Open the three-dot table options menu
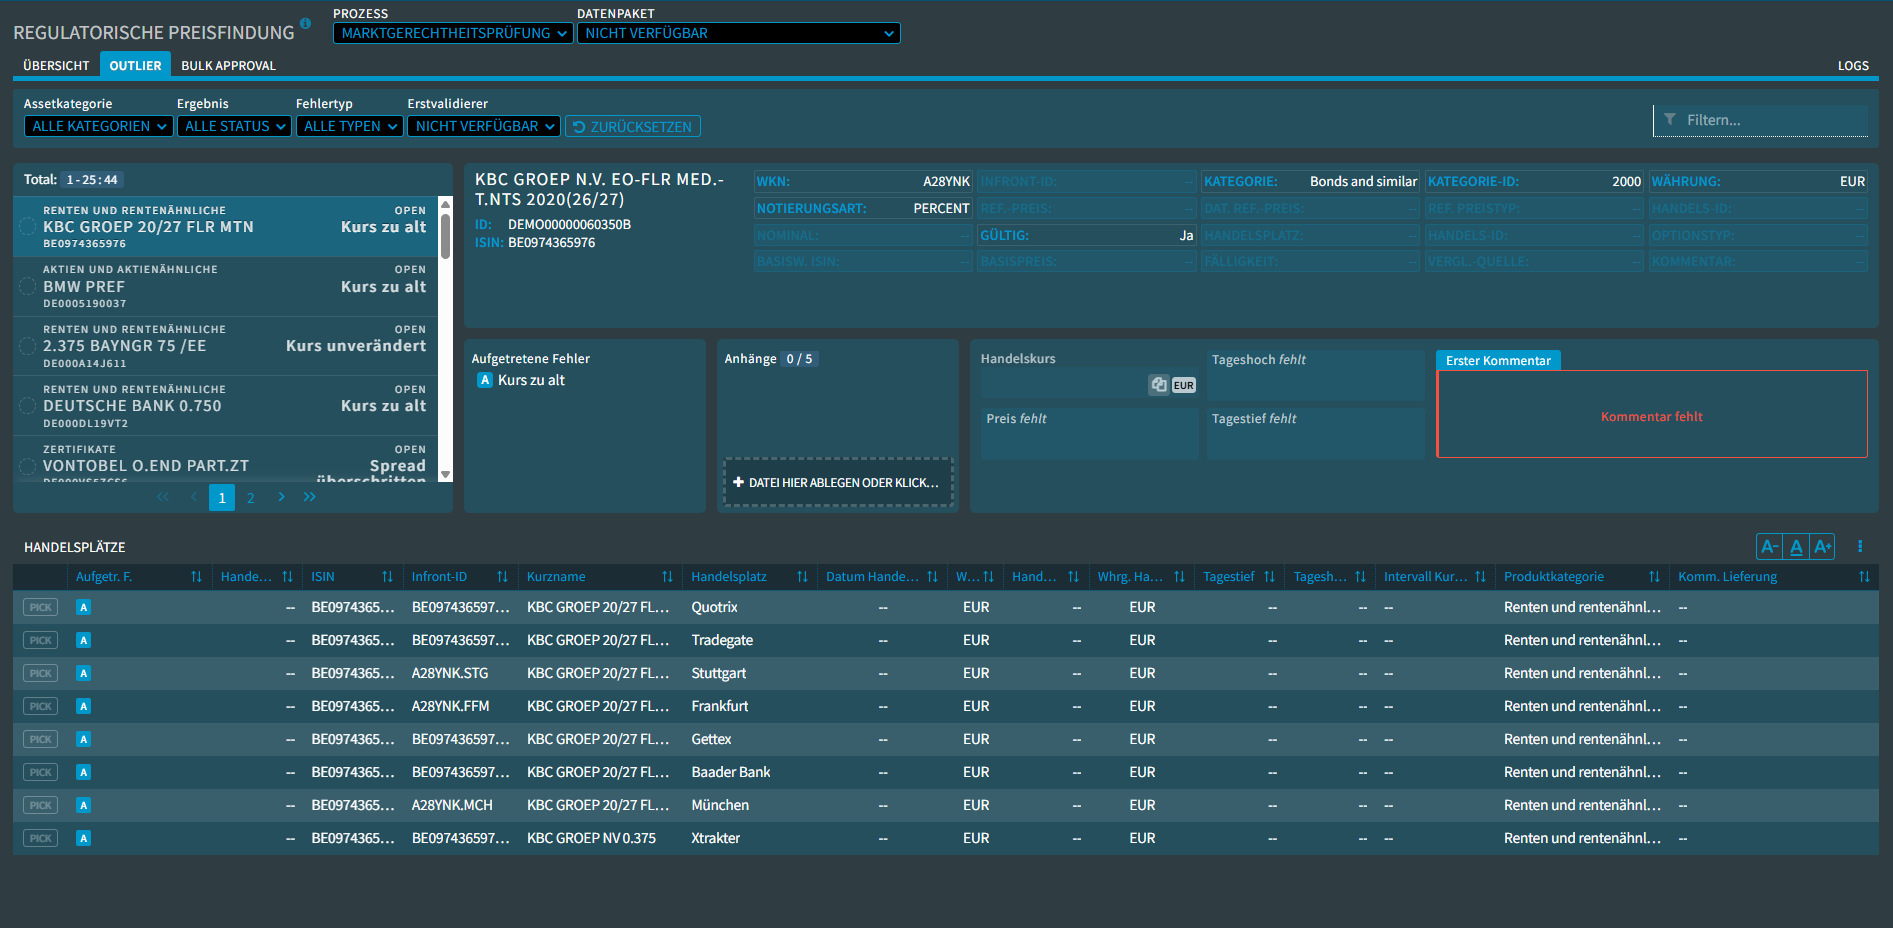Image resolution: width=1893 pixels, height=928 pixels. pyautogui.click(x=1860, y=546)
